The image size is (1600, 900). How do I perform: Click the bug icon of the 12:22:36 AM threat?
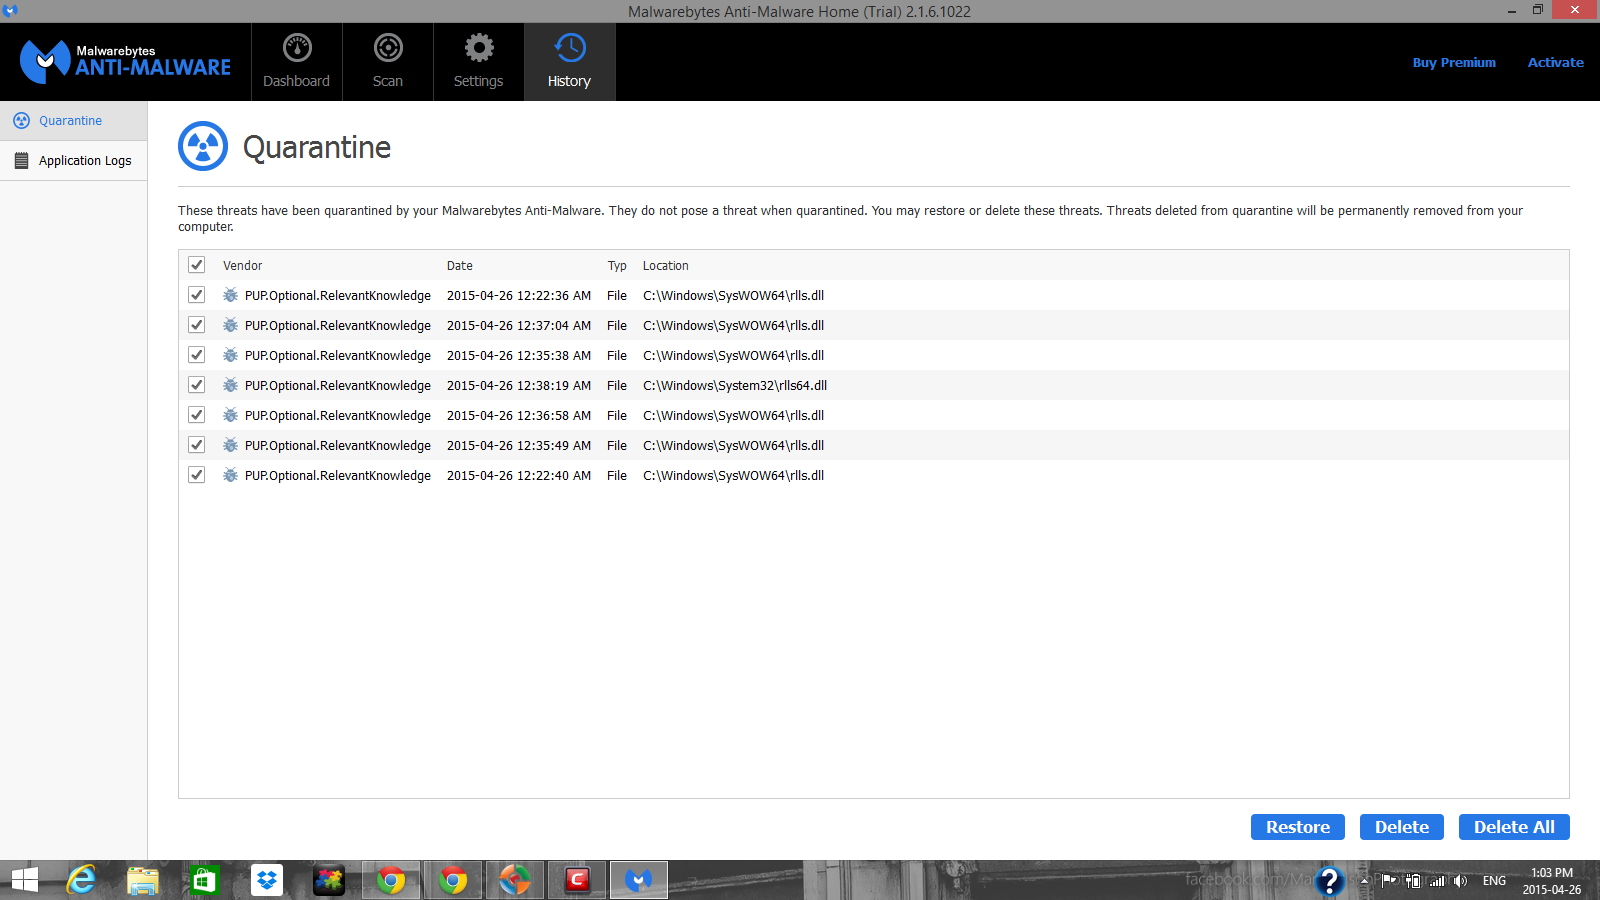coord(230,295)
